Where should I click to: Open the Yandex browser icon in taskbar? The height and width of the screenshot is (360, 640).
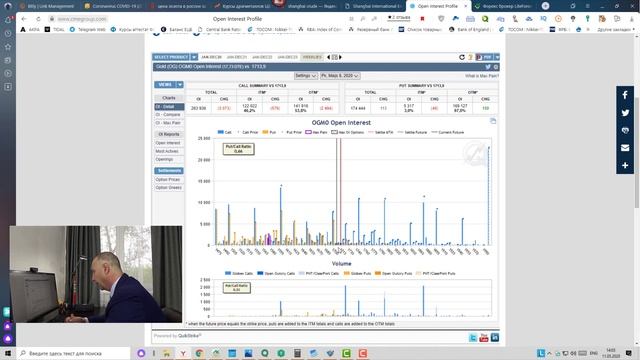(x=183, y=353)
